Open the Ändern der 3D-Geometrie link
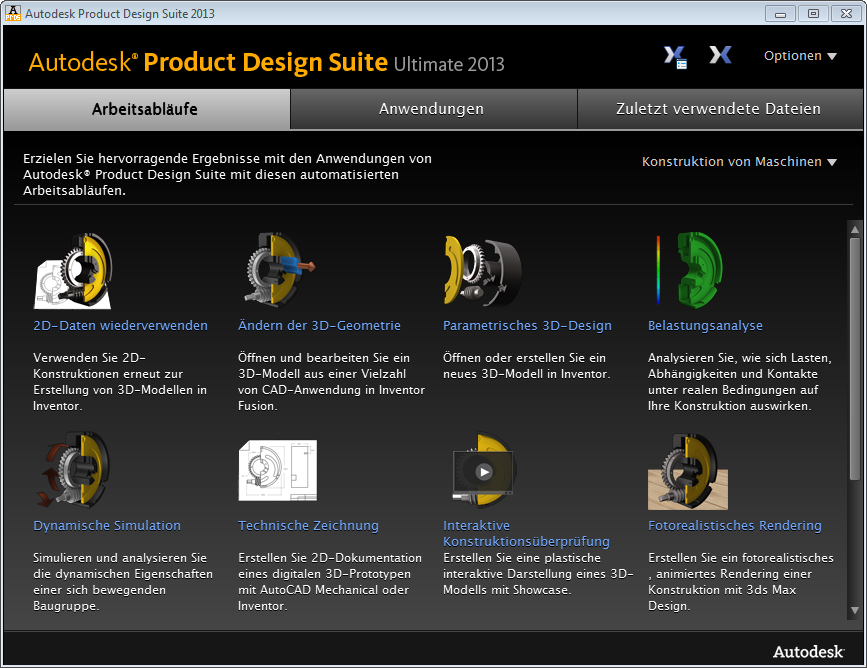Screen dimensions: 867x668 (319, 325)
